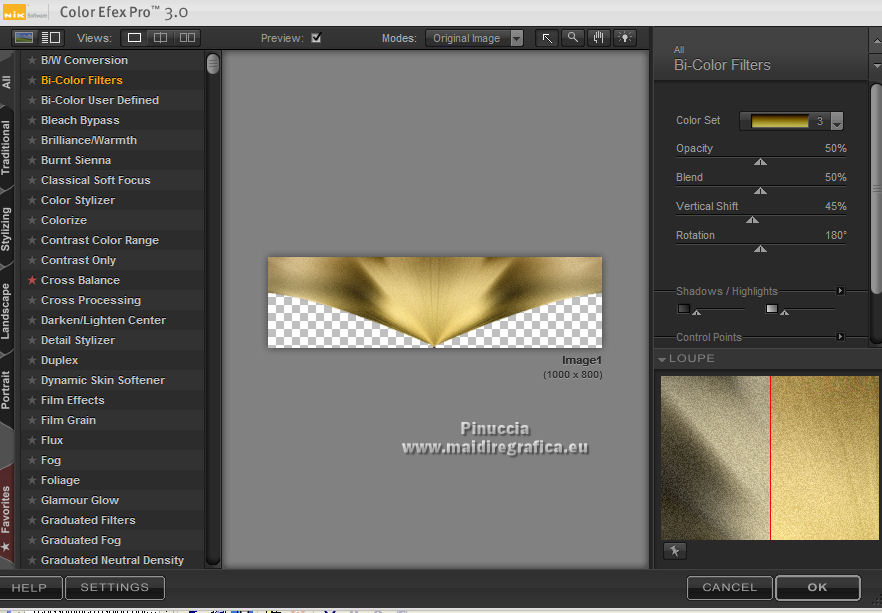The width and height of the screenshot is (882, 613).
Task: Select the Dynamic Skin Softener filter
Action: (x=103, y=380)
